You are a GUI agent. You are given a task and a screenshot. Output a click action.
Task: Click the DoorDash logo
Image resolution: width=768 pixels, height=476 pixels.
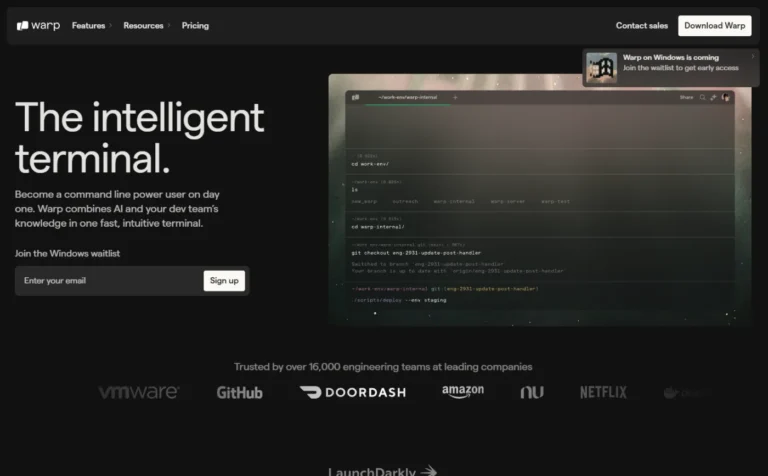353,392
